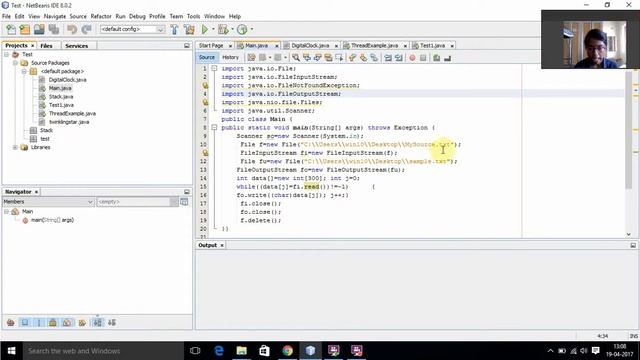Screen dimensions: 640x360
Task: Collapse the Source Packages node
Action: [15, 63]
